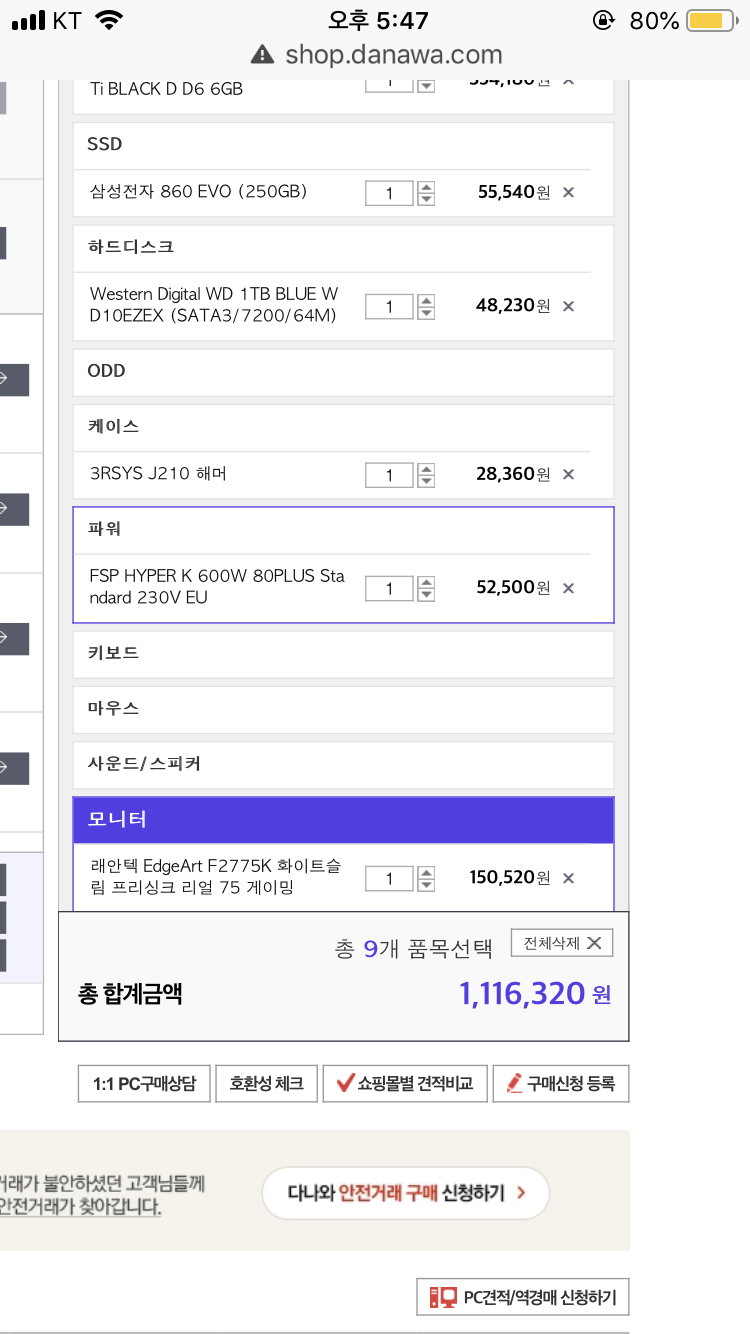Click the red checkmark in 쇼핑몰별 견적비교
This screenshot has width=750, height=1334.
pyautogui.click(x=345, y=1082)
